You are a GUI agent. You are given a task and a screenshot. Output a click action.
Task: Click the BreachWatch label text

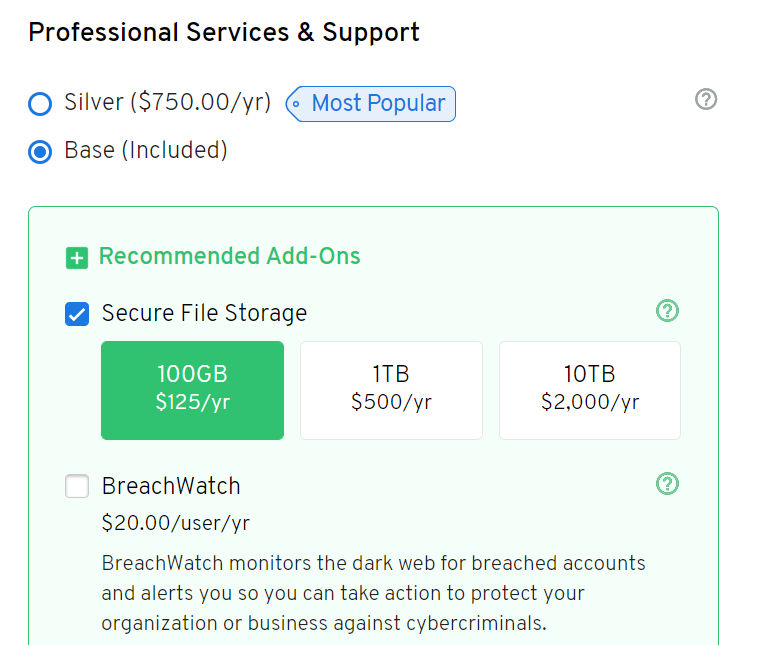pos(171,486)
